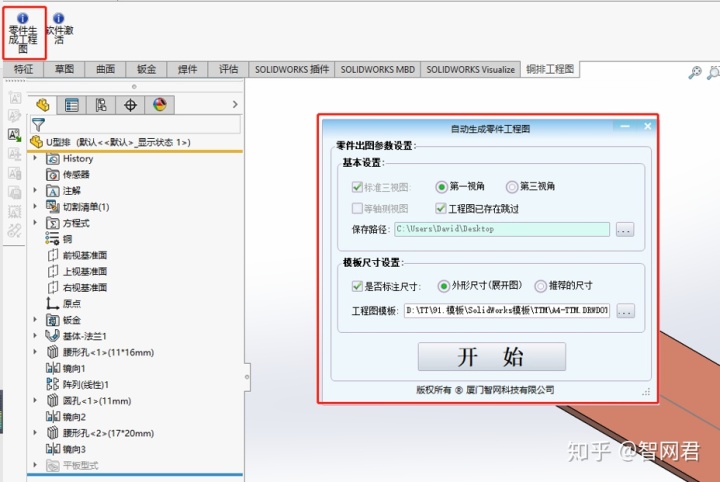The image size is (720, 482).
Task: Expand the History tree node
Action: 35,158
